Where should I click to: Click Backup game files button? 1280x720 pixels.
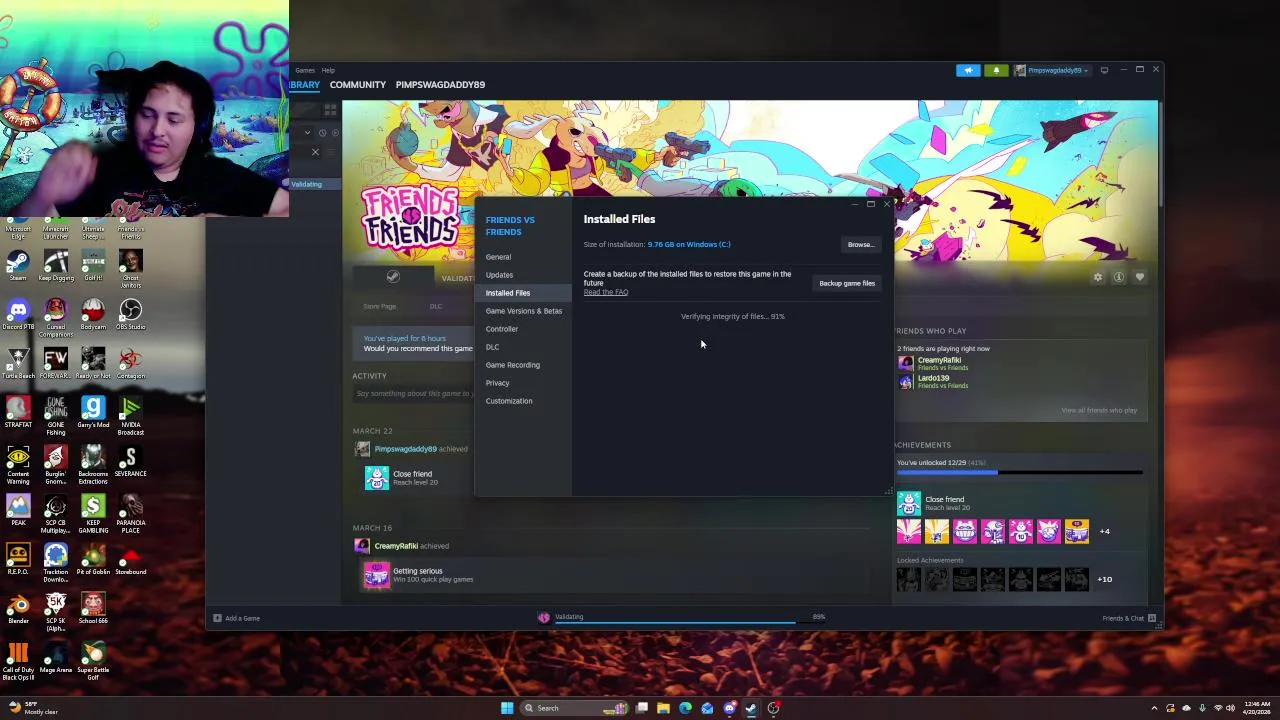click(x=847, y=284)
